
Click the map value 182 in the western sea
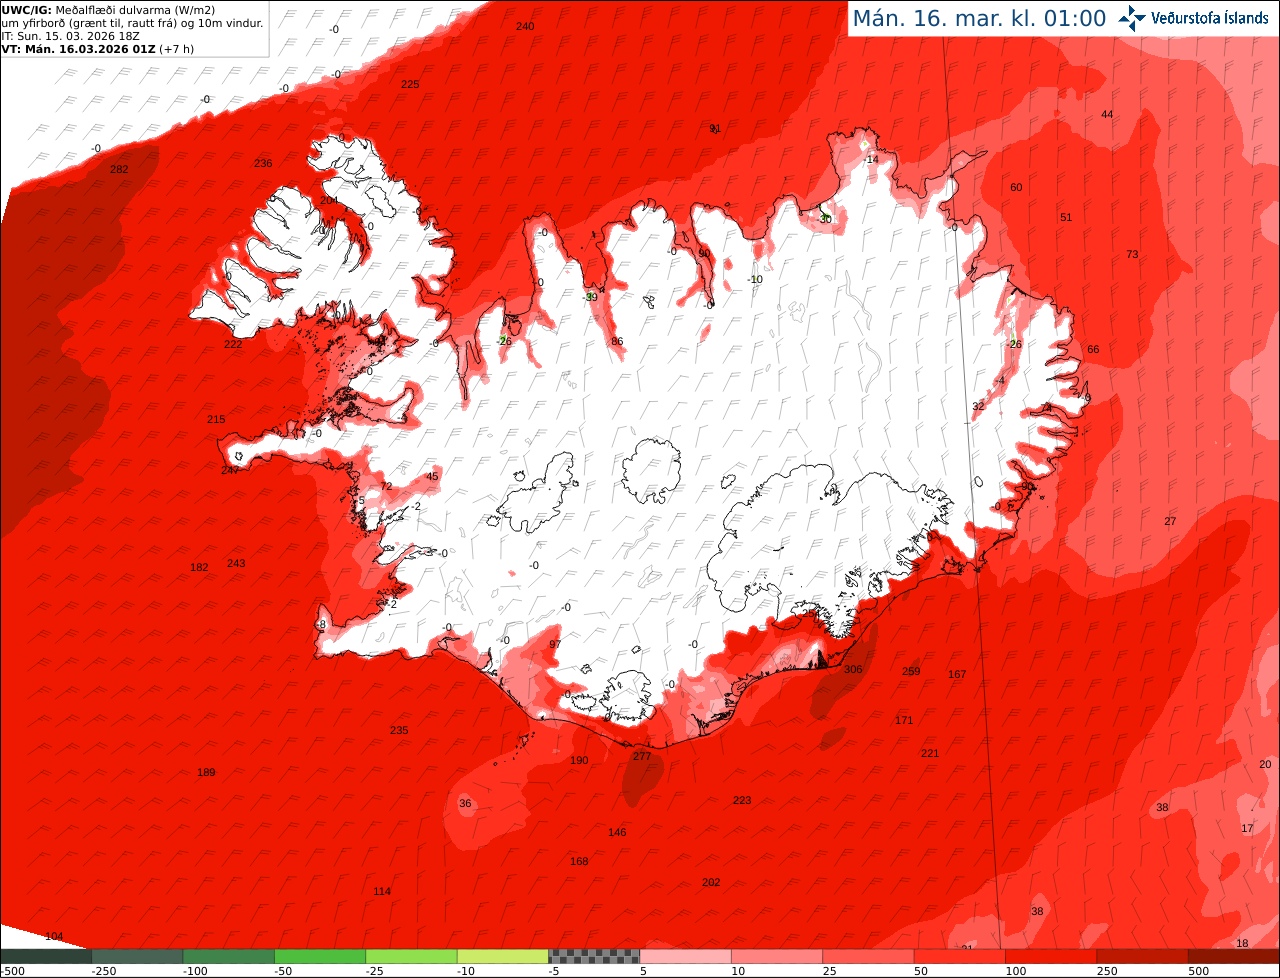click(x=199, y=567)
